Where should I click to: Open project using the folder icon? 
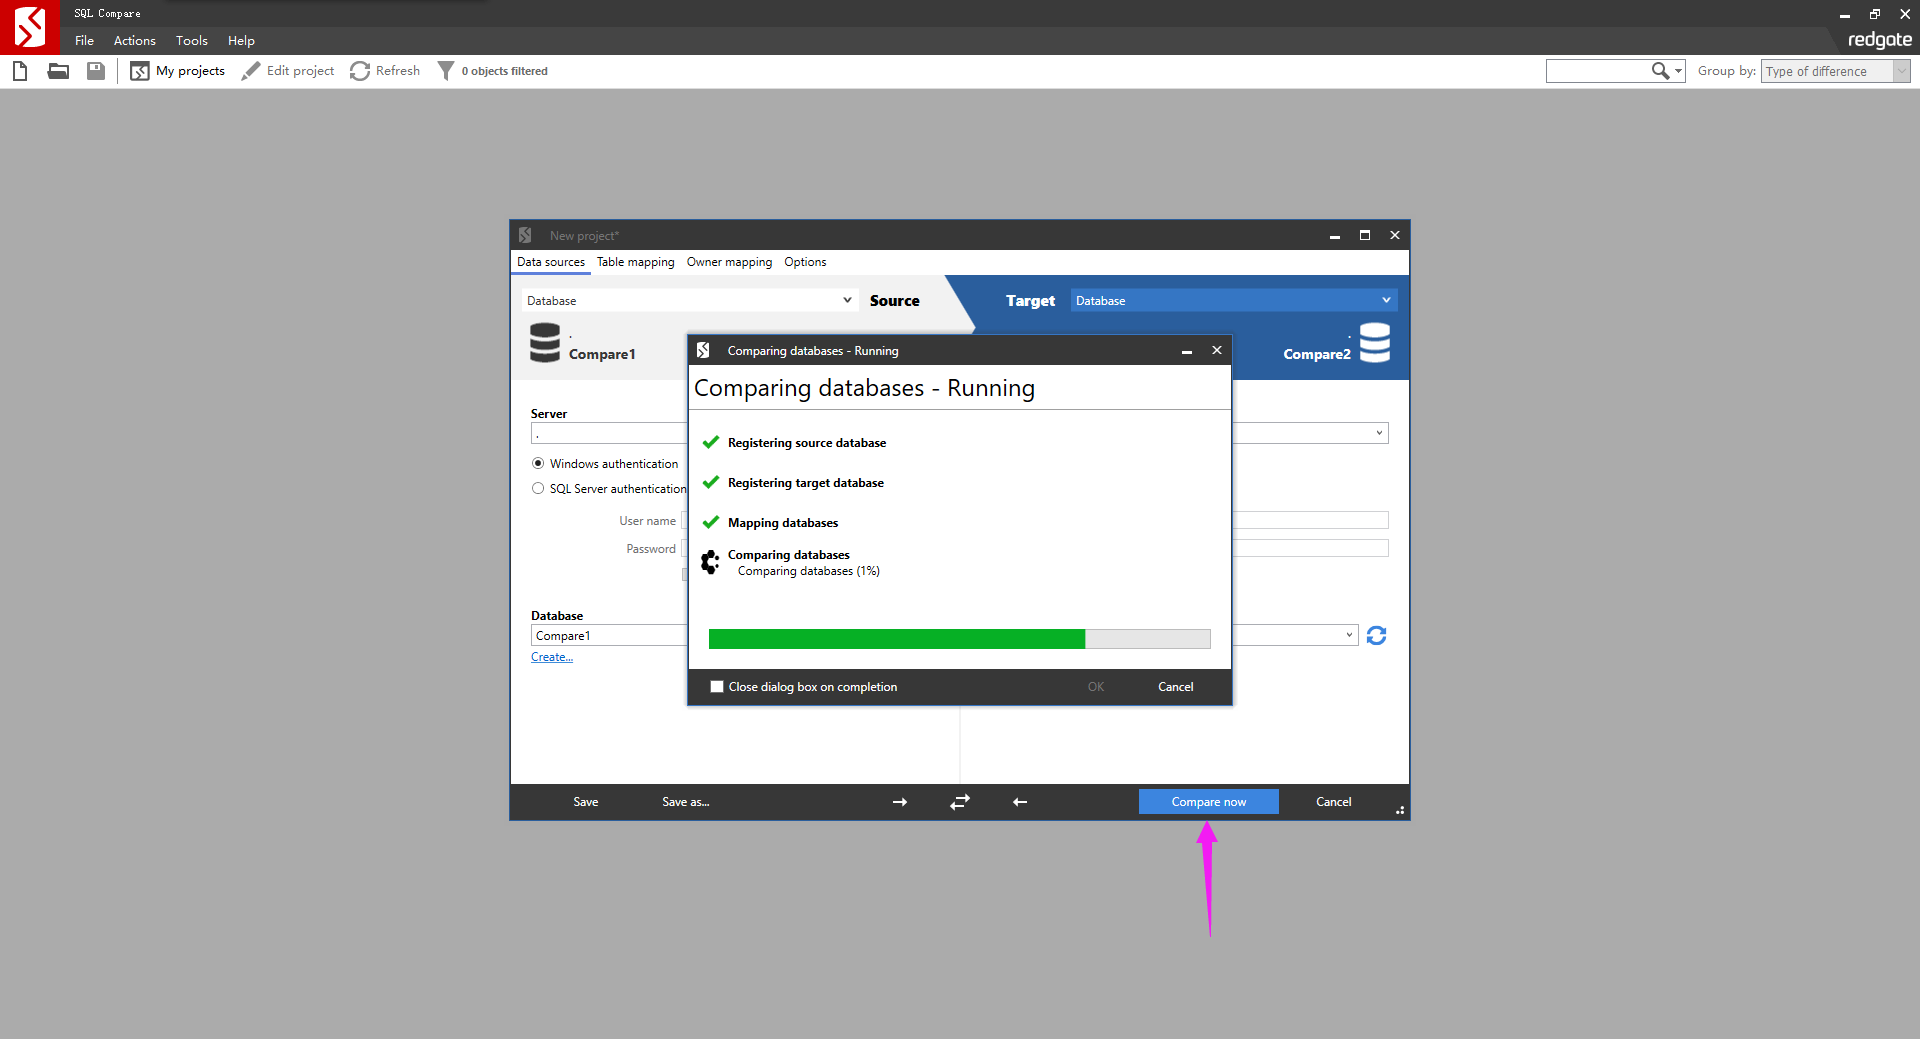(x=58, y=71)
